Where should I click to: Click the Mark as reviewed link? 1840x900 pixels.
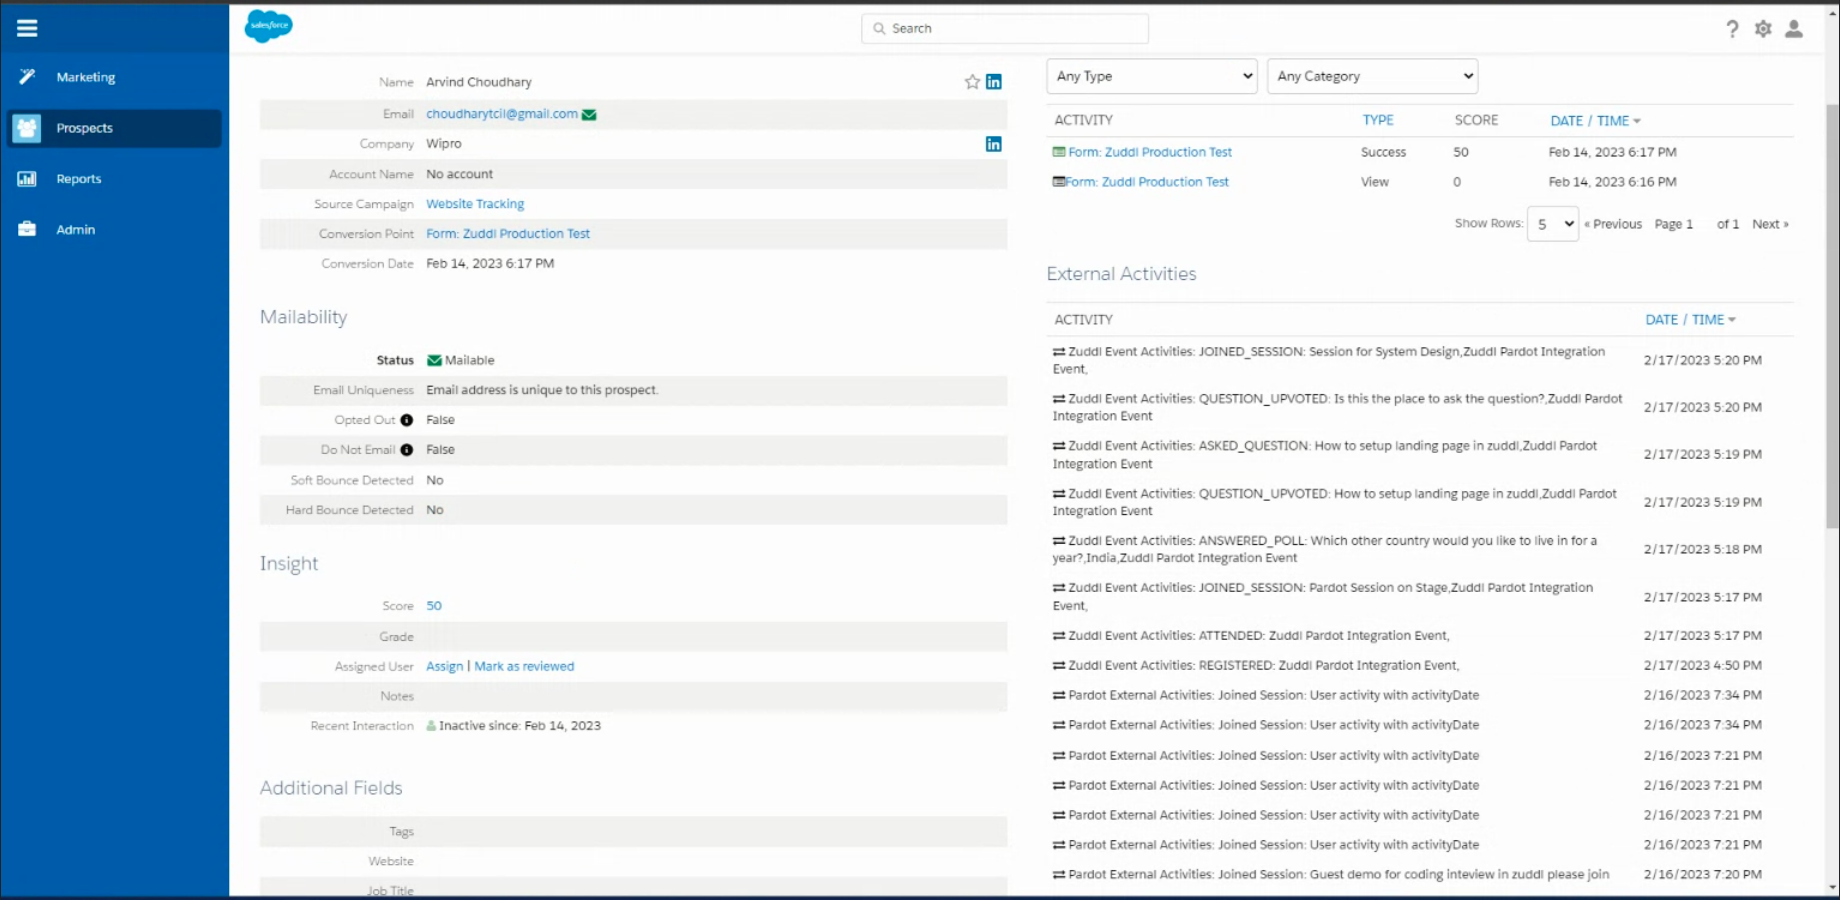point(524,666)
